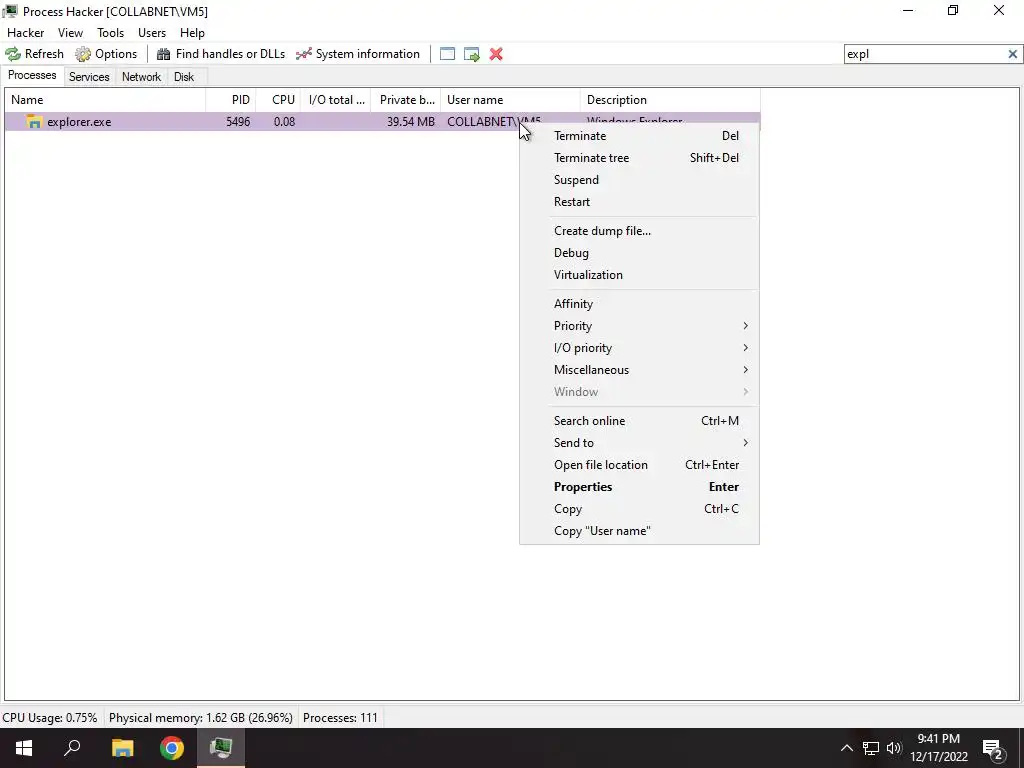
Task: Sort by the Private bytes column header
Action: coord(406,100)
